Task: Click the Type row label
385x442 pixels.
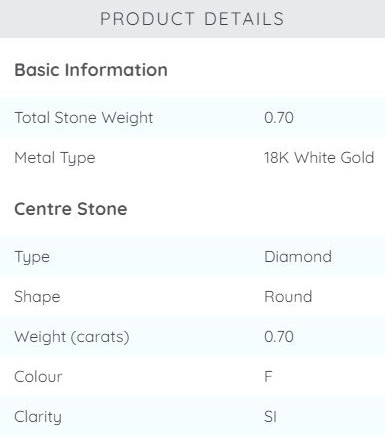Action: [x=32, y=257]
